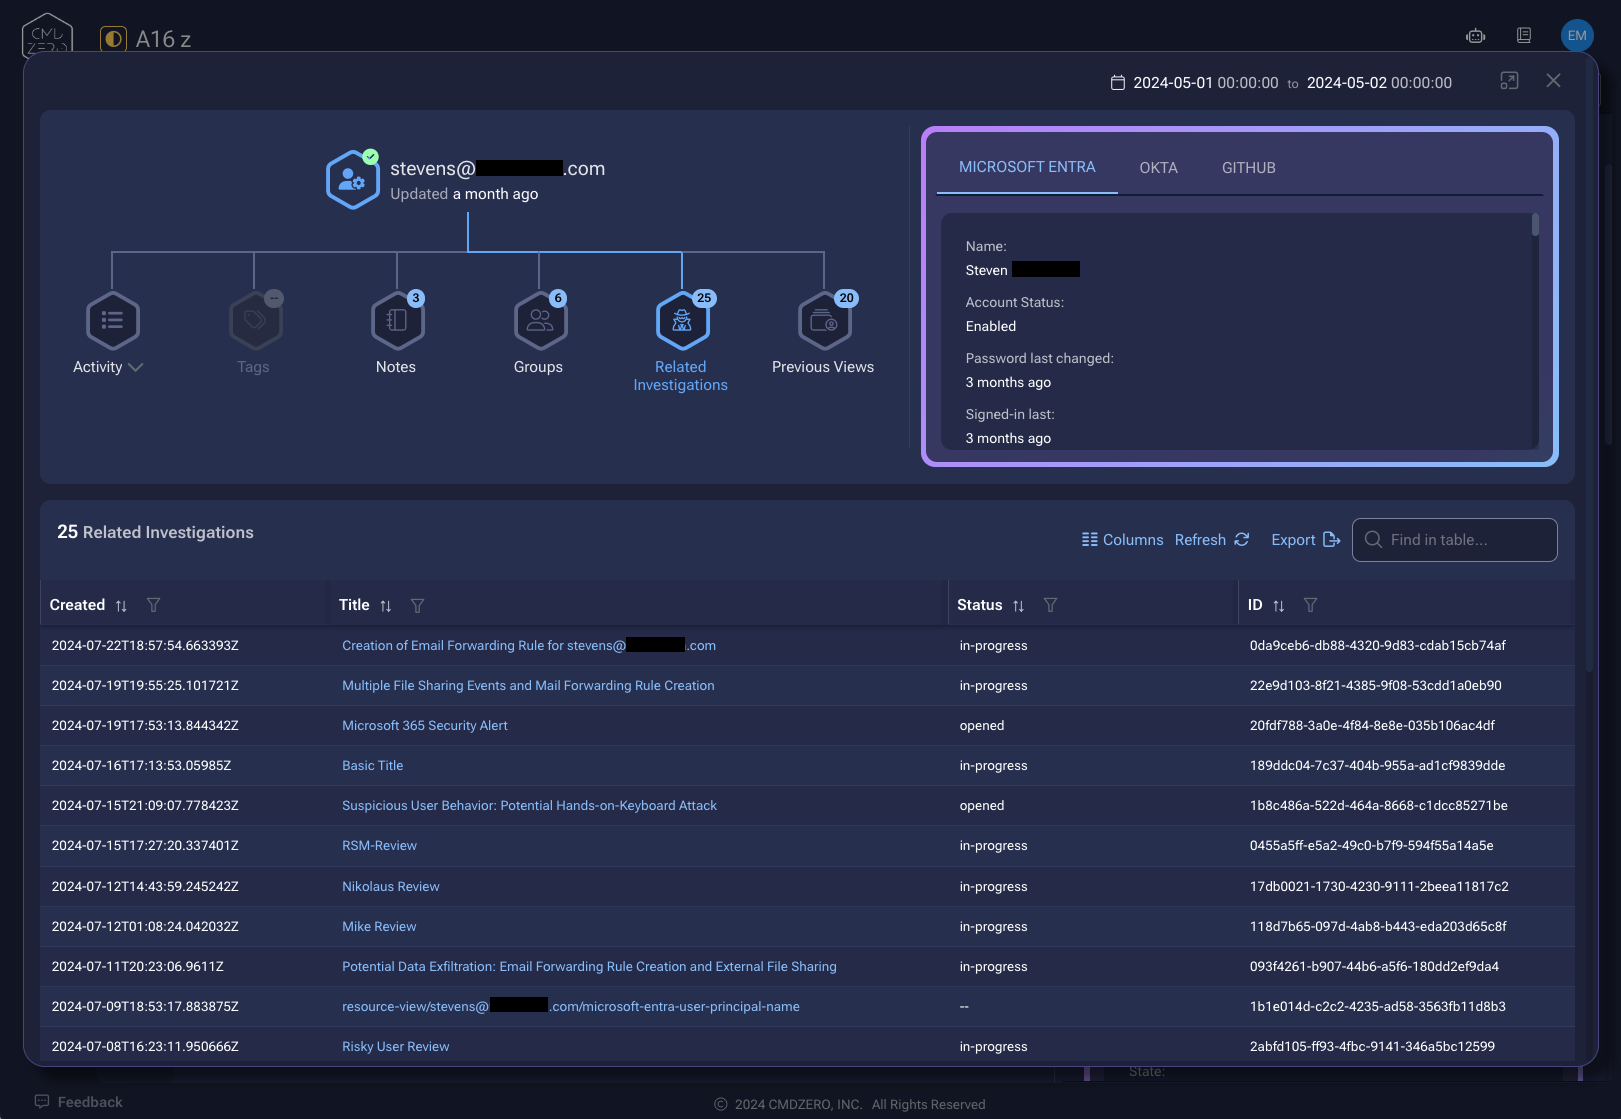1621x1119 pixels.
Task: Select ID 2abfd105-ff93-4fbc-9141-346a5bc12599 cell
Action: click(x=1372, y=1047)
